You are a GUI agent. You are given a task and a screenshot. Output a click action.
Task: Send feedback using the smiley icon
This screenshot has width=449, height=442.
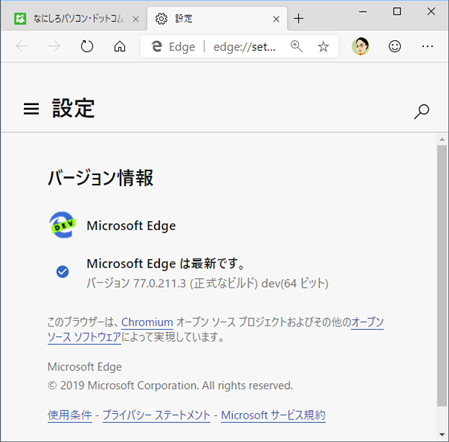click(x=395, y=46)
